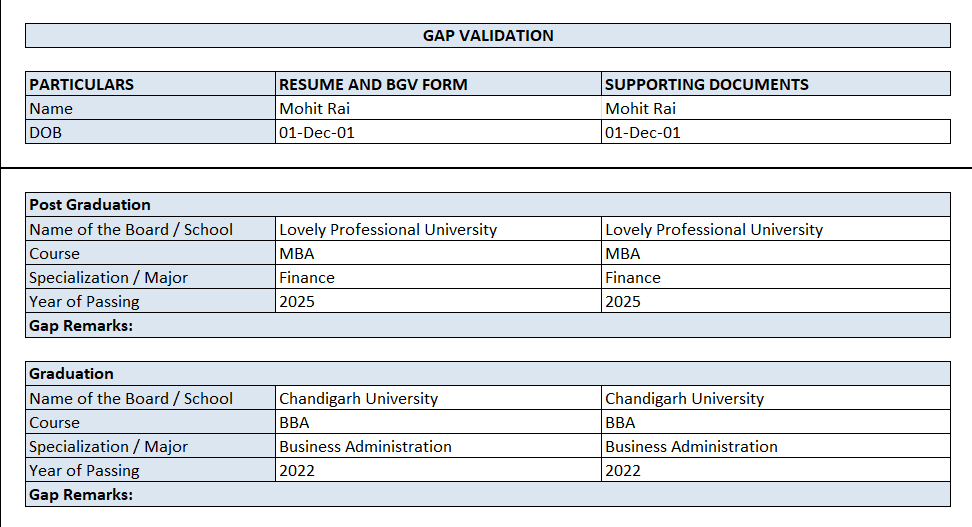Click MBA cell in Supporting Documents column

(775, 254)
